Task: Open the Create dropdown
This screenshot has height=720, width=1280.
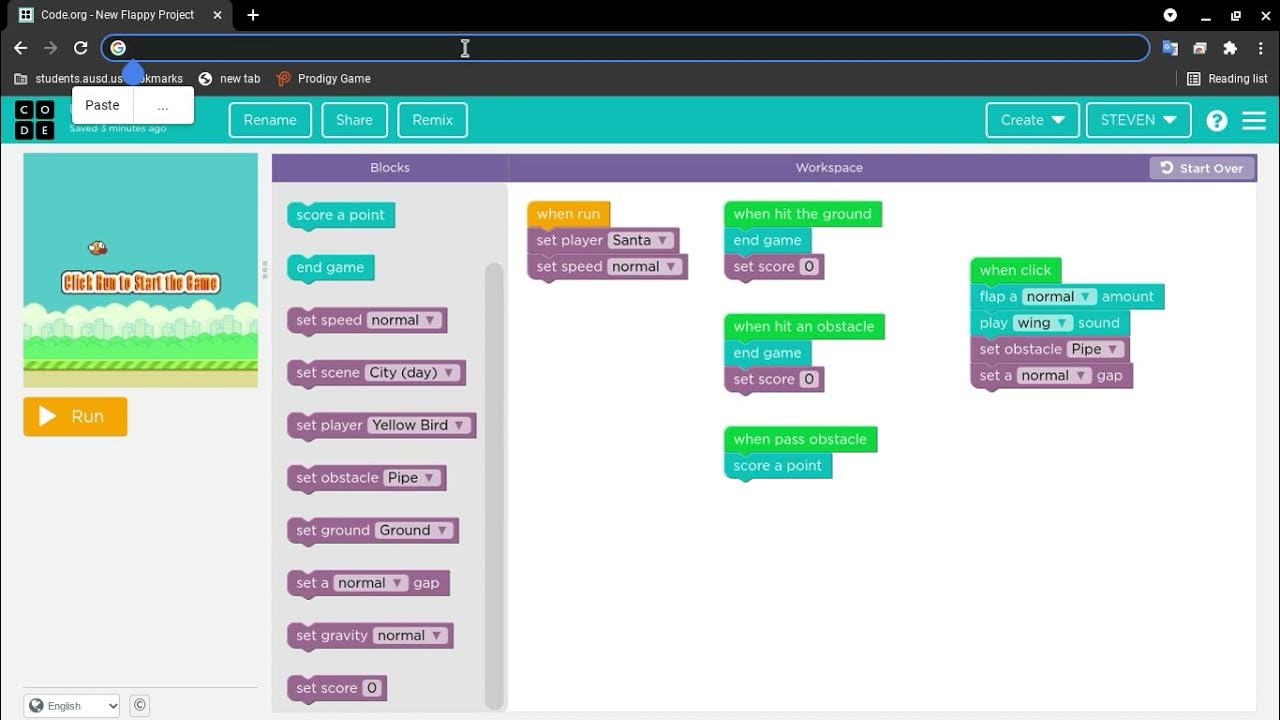Action: tap(1032, 120)
